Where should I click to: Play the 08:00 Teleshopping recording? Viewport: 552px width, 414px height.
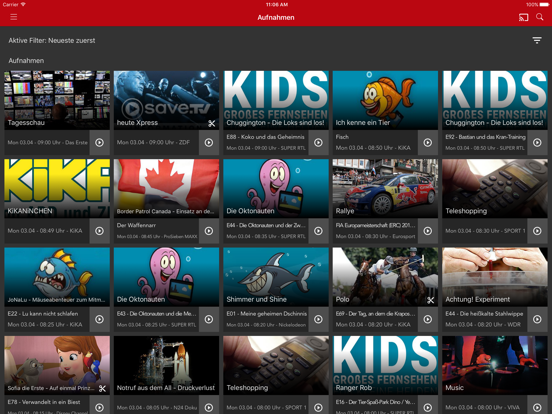319,407
